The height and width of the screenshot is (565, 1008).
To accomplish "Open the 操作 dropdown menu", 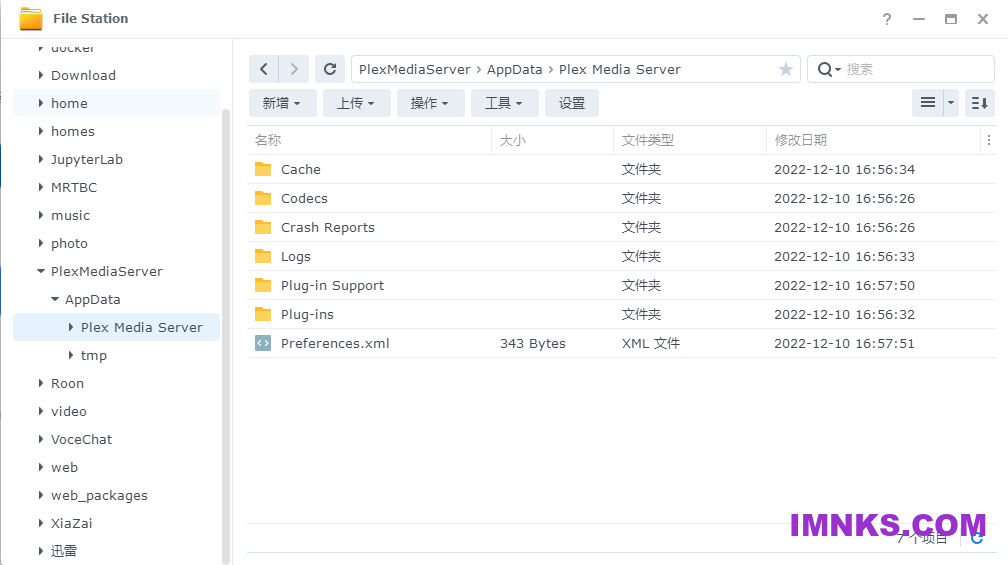I will point(430,103).
